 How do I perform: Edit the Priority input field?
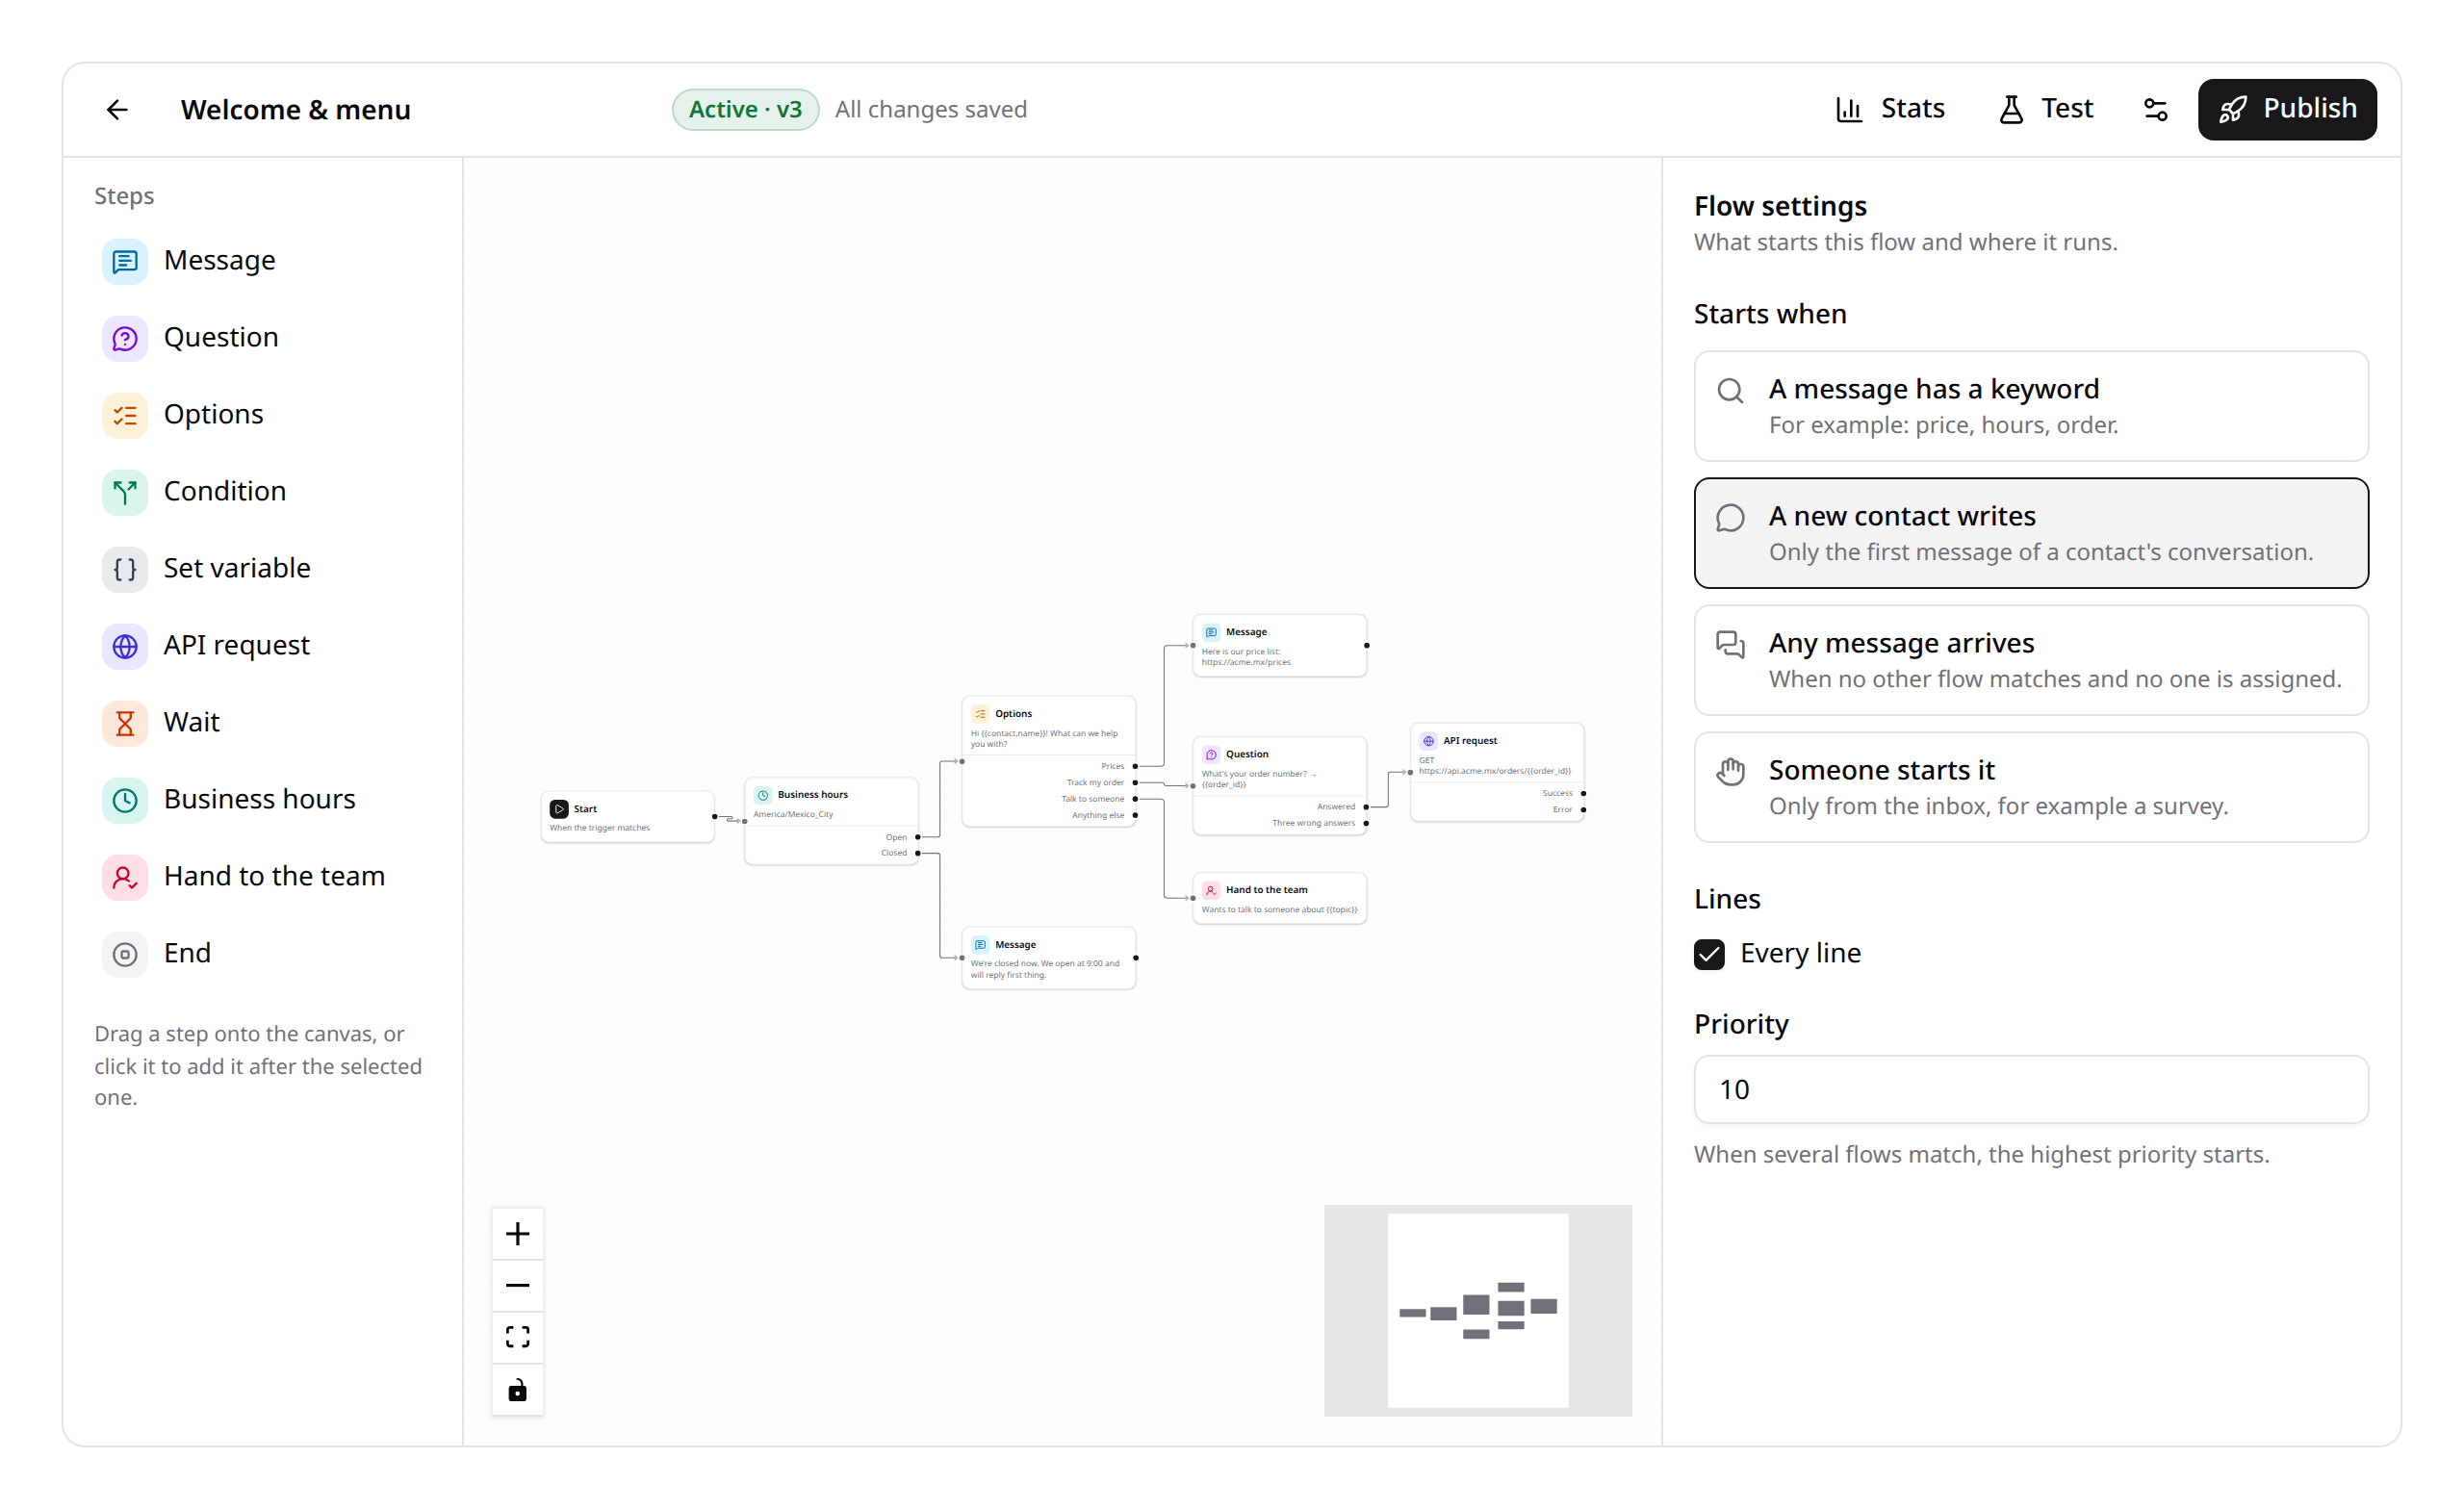(2031, 1089)
